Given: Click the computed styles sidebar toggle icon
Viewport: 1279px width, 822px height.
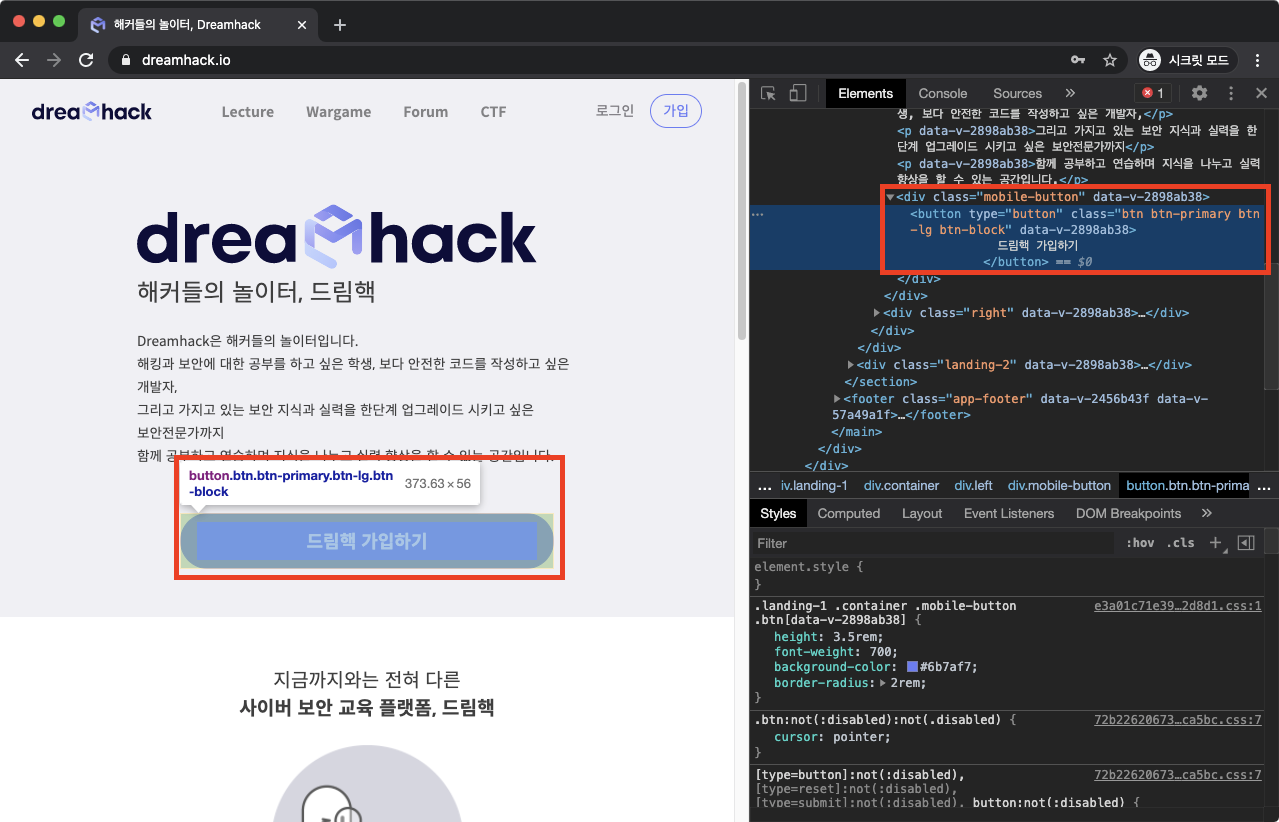Looking at the screenshot, I should pos(1246,543).
